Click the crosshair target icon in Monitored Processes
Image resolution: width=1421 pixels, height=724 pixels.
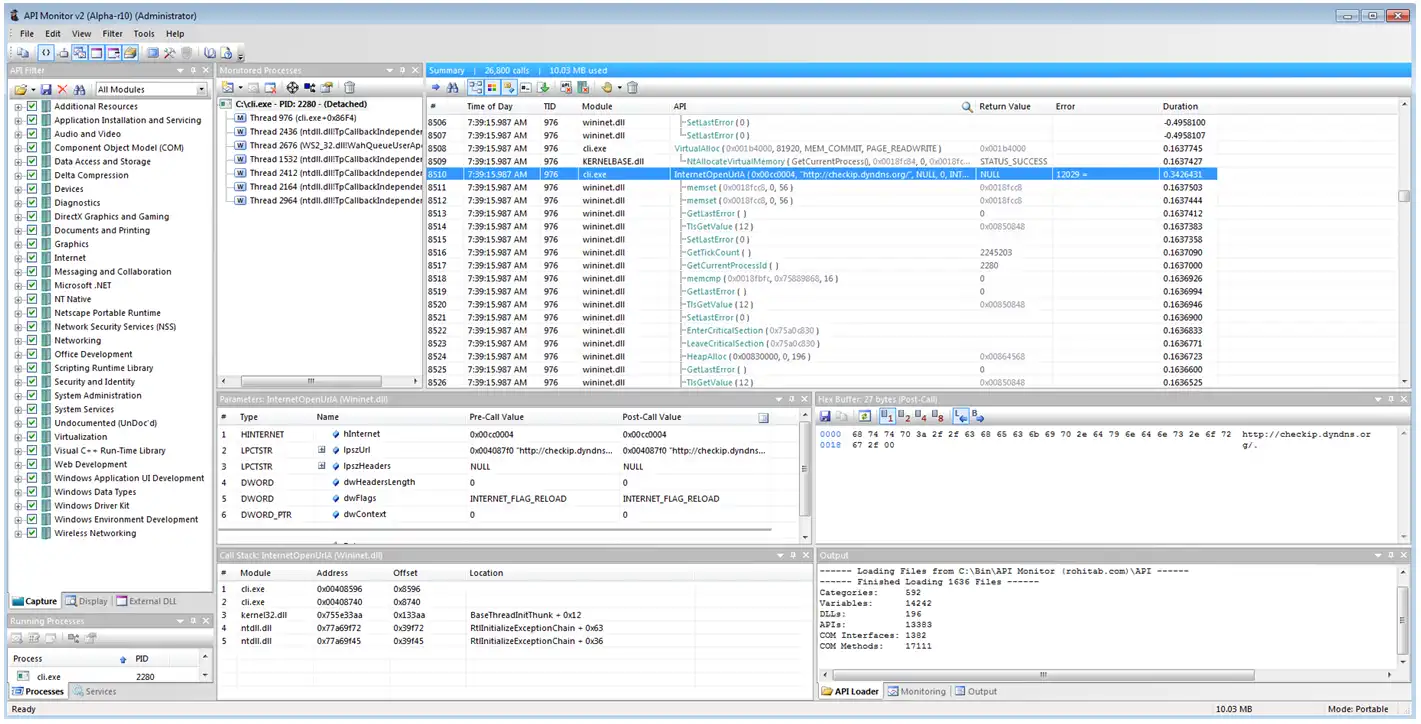click(291, 88)
